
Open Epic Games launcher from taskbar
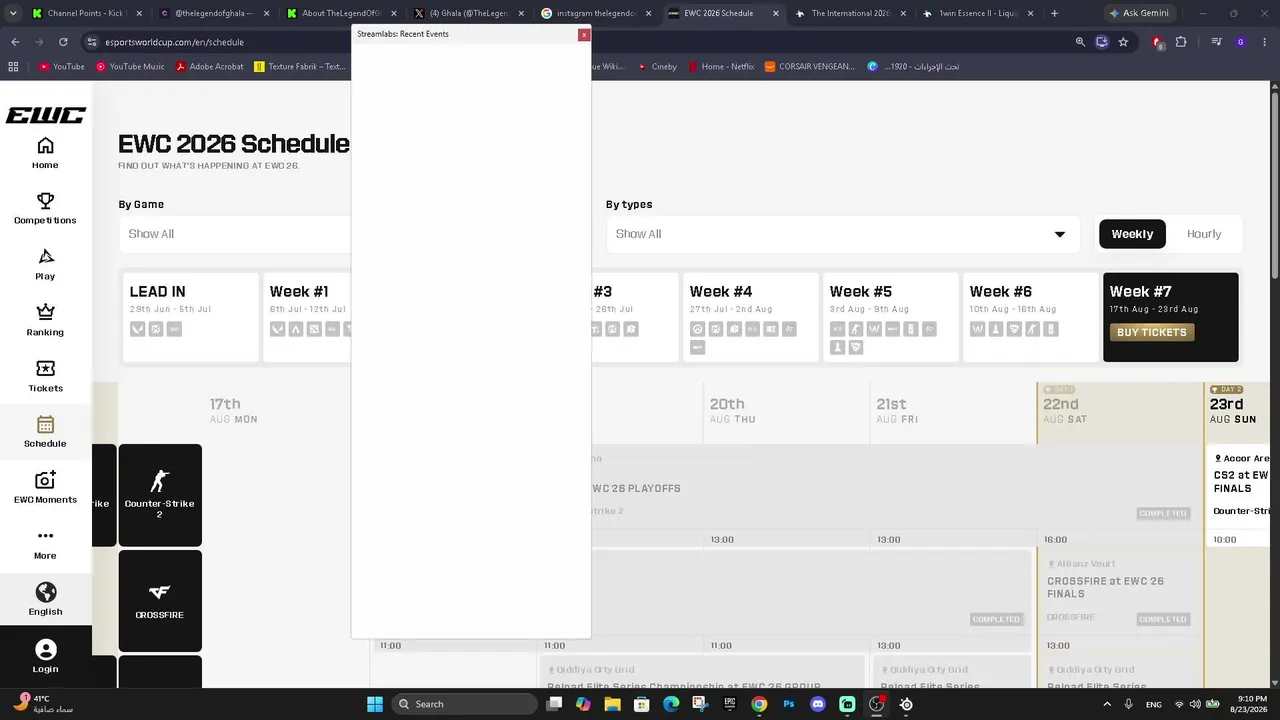(730, 704)
